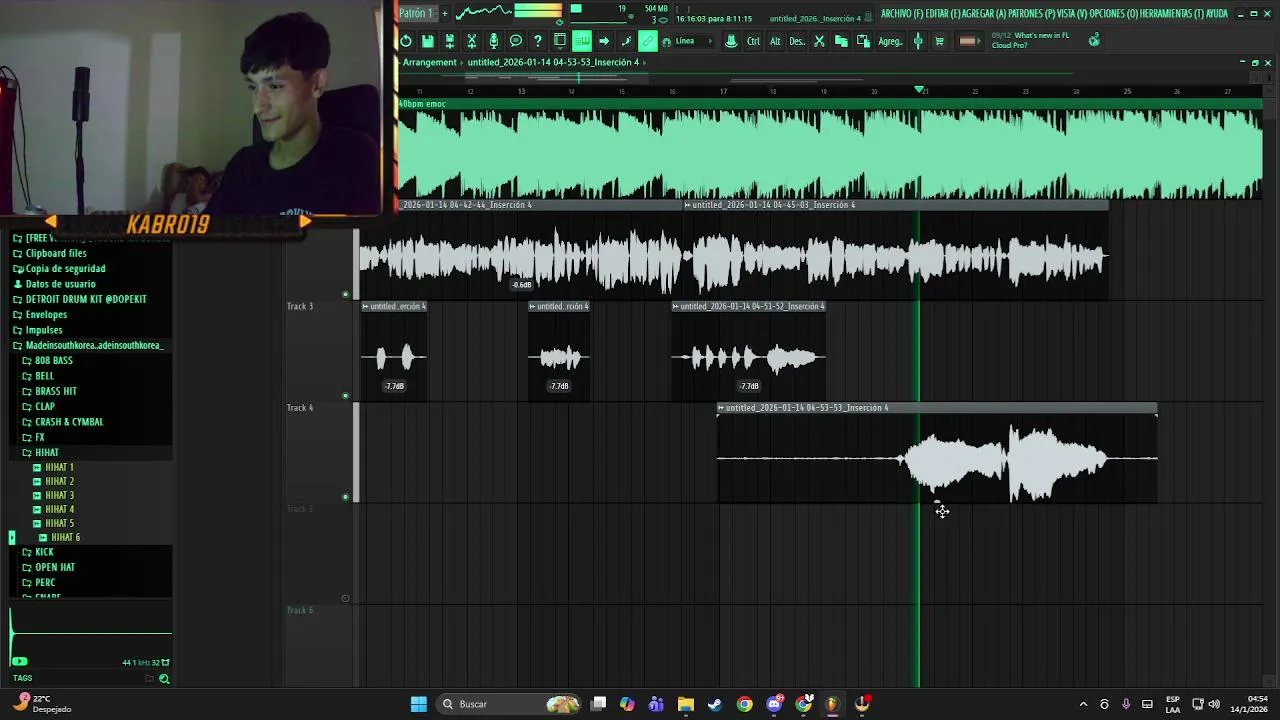This screenshot has height=720, width=1280.
Task: Click the right arrow icon in toolbar
Action: (x=604, y=41)
